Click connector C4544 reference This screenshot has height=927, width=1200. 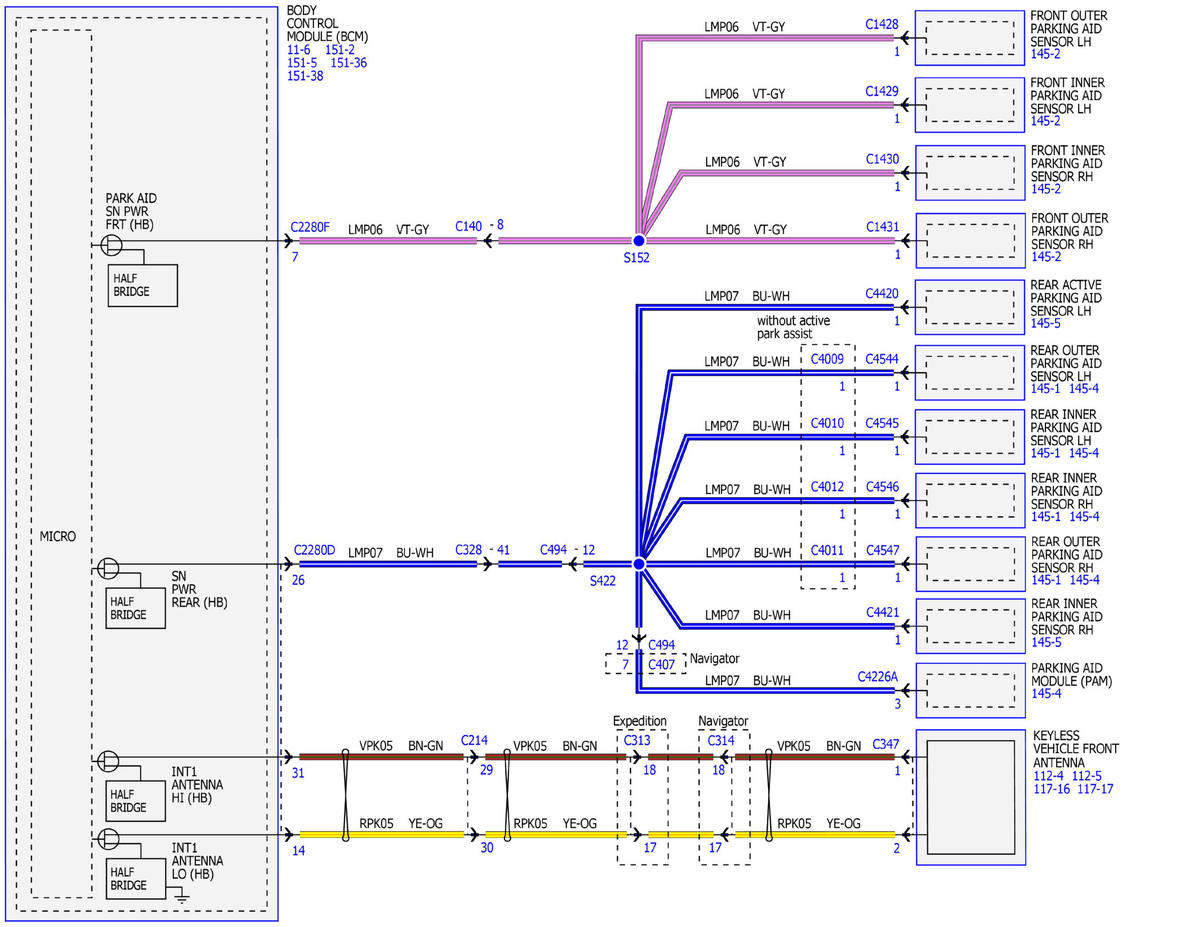pyautogui.click(x=882, y=358)
